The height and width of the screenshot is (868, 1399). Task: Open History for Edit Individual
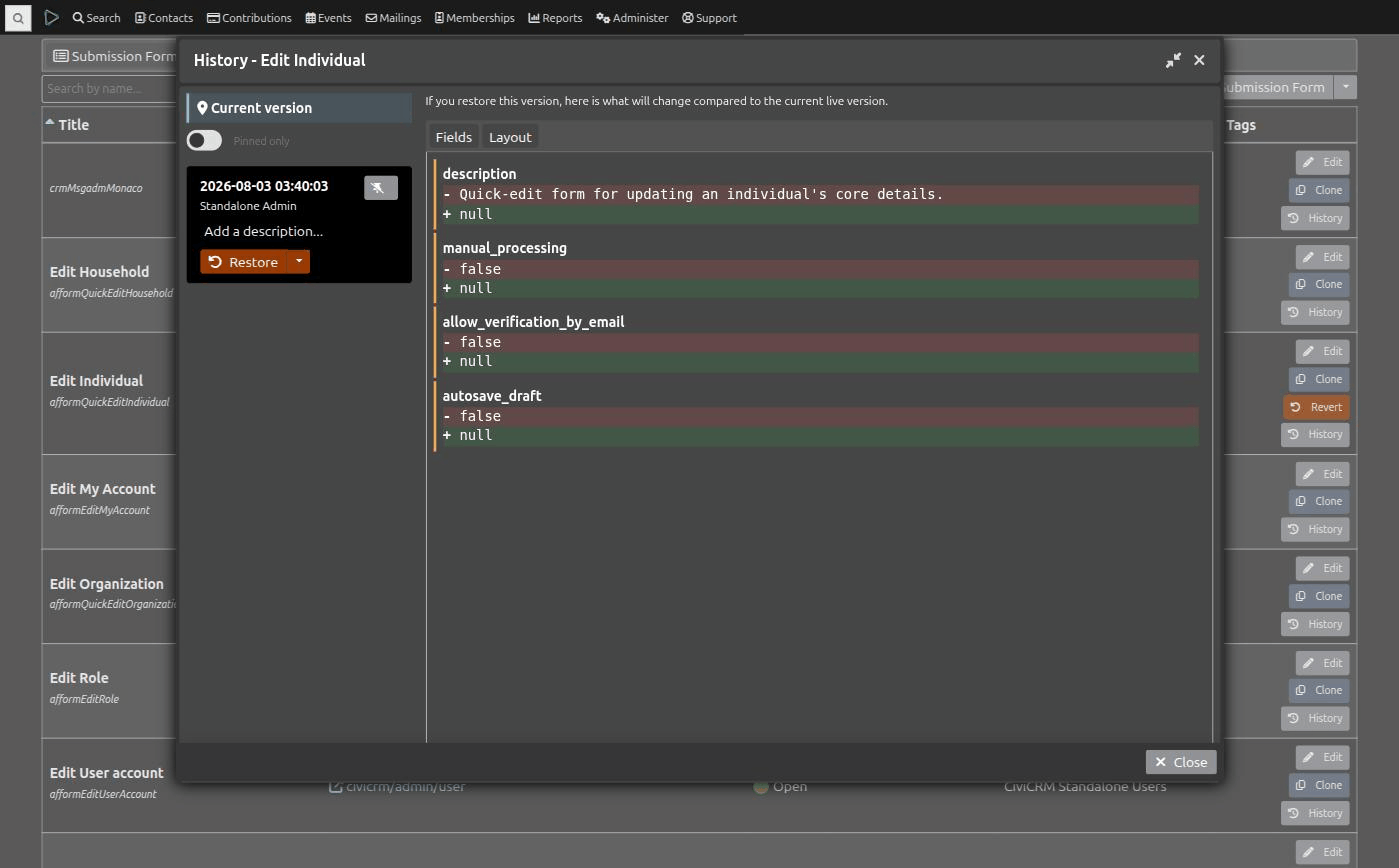click(x=1315, y=434)
